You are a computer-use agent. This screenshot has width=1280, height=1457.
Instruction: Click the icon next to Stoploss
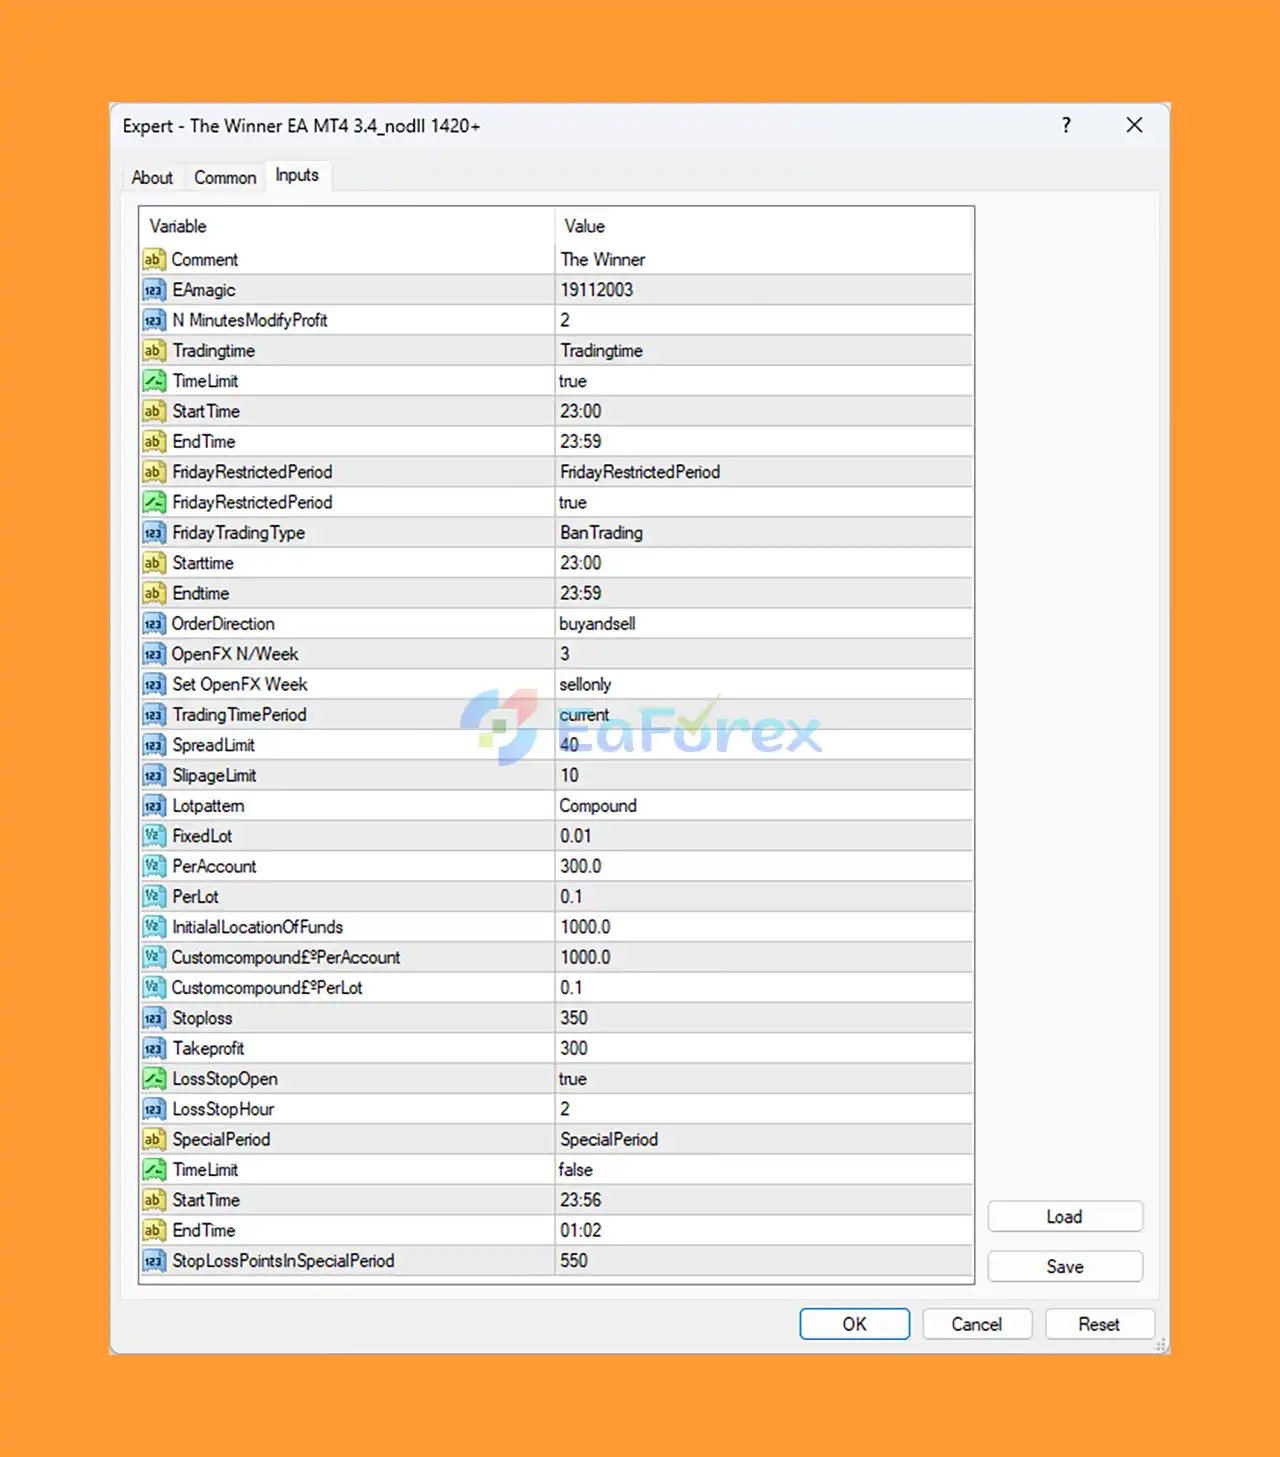click(x=153, y=1018)
